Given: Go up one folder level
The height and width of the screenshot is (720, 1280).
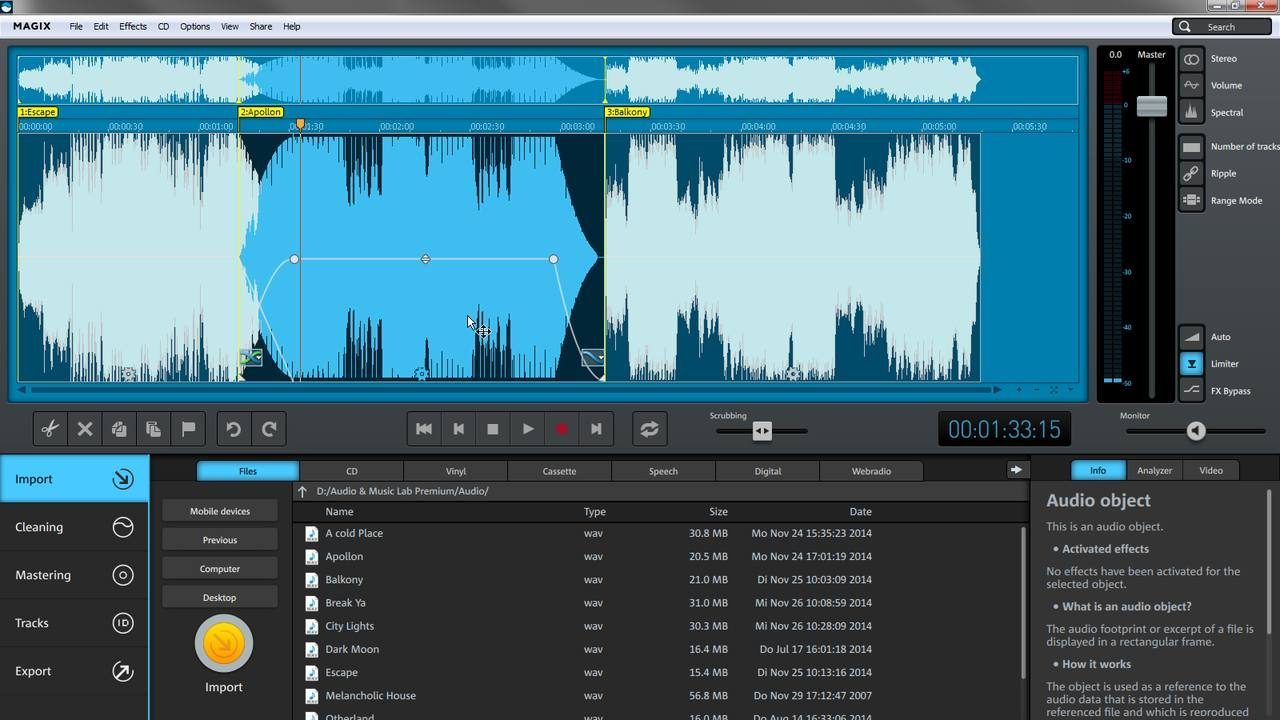Looking at the screenshot, I should pyautogui.click(x=302, y=491).
